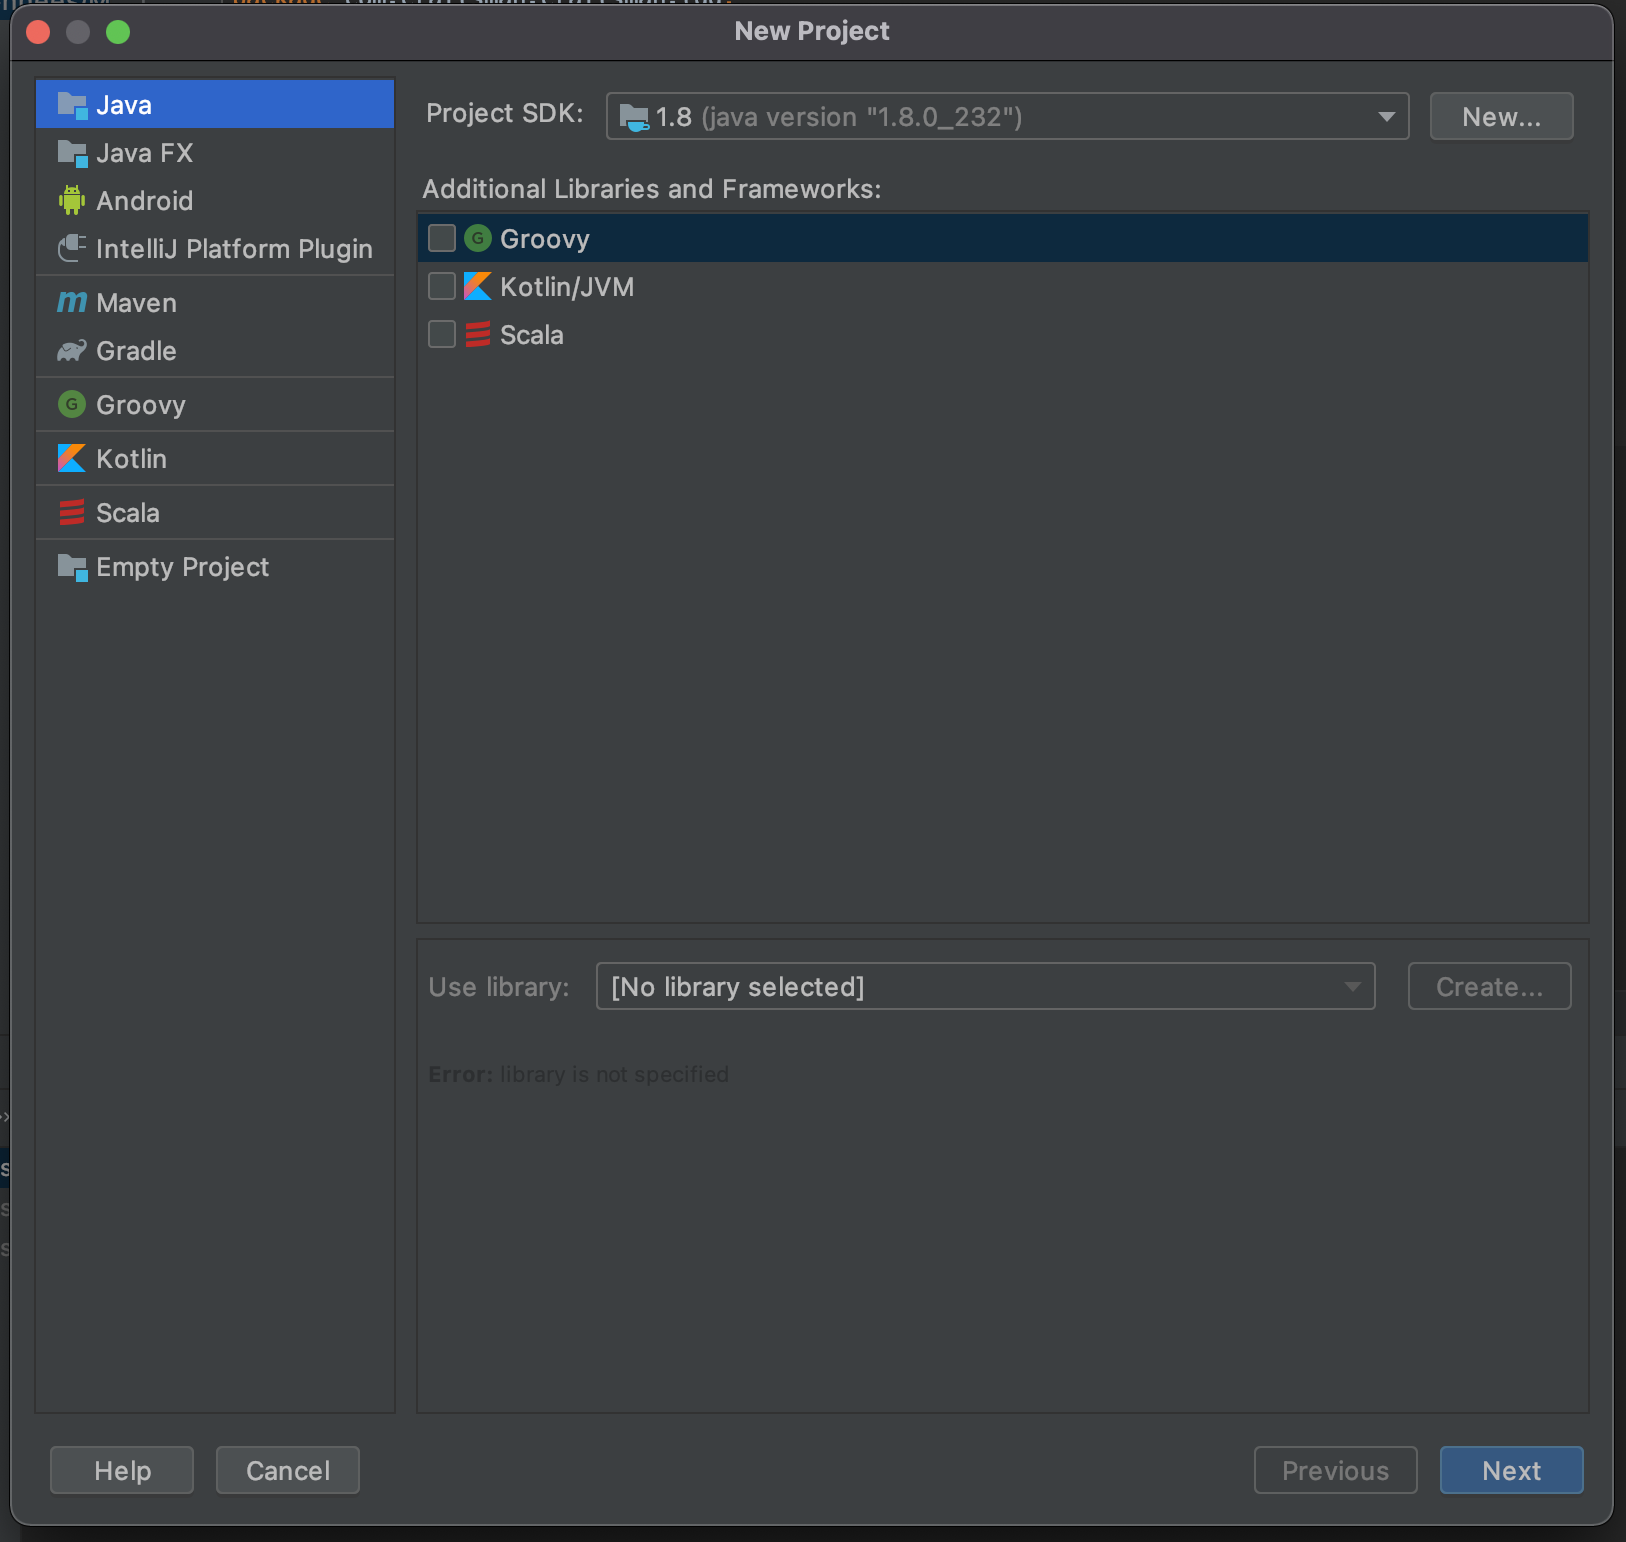The height and width of the screenshot is (1542, 1626).
Task: Select the Java FX list item label
Action: coord(145,153)
